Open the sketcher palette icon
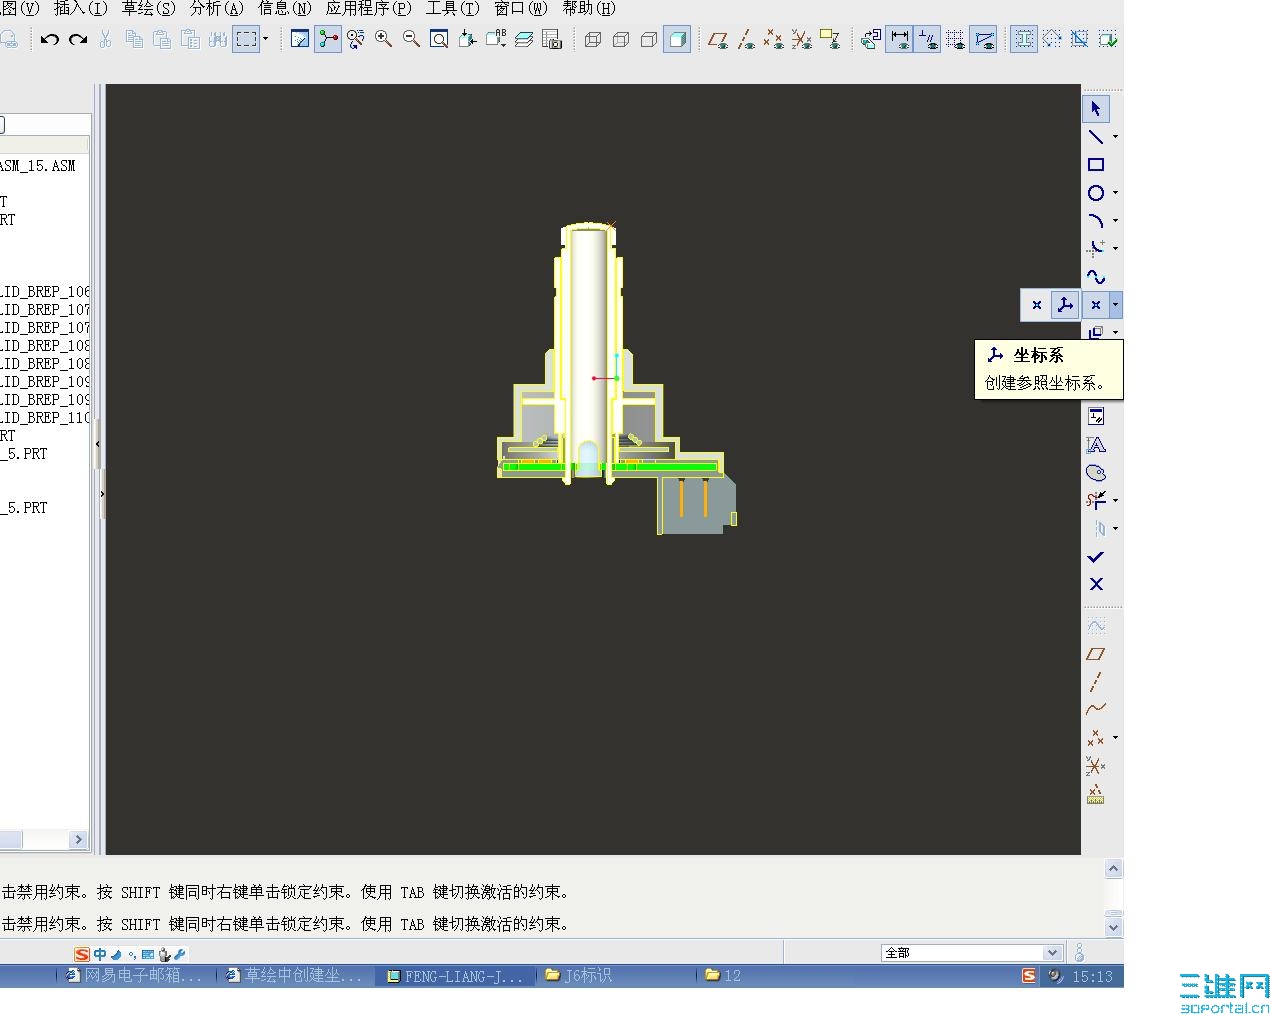The height and width of the screenshot is (1024, 1280). [1096, 473]
